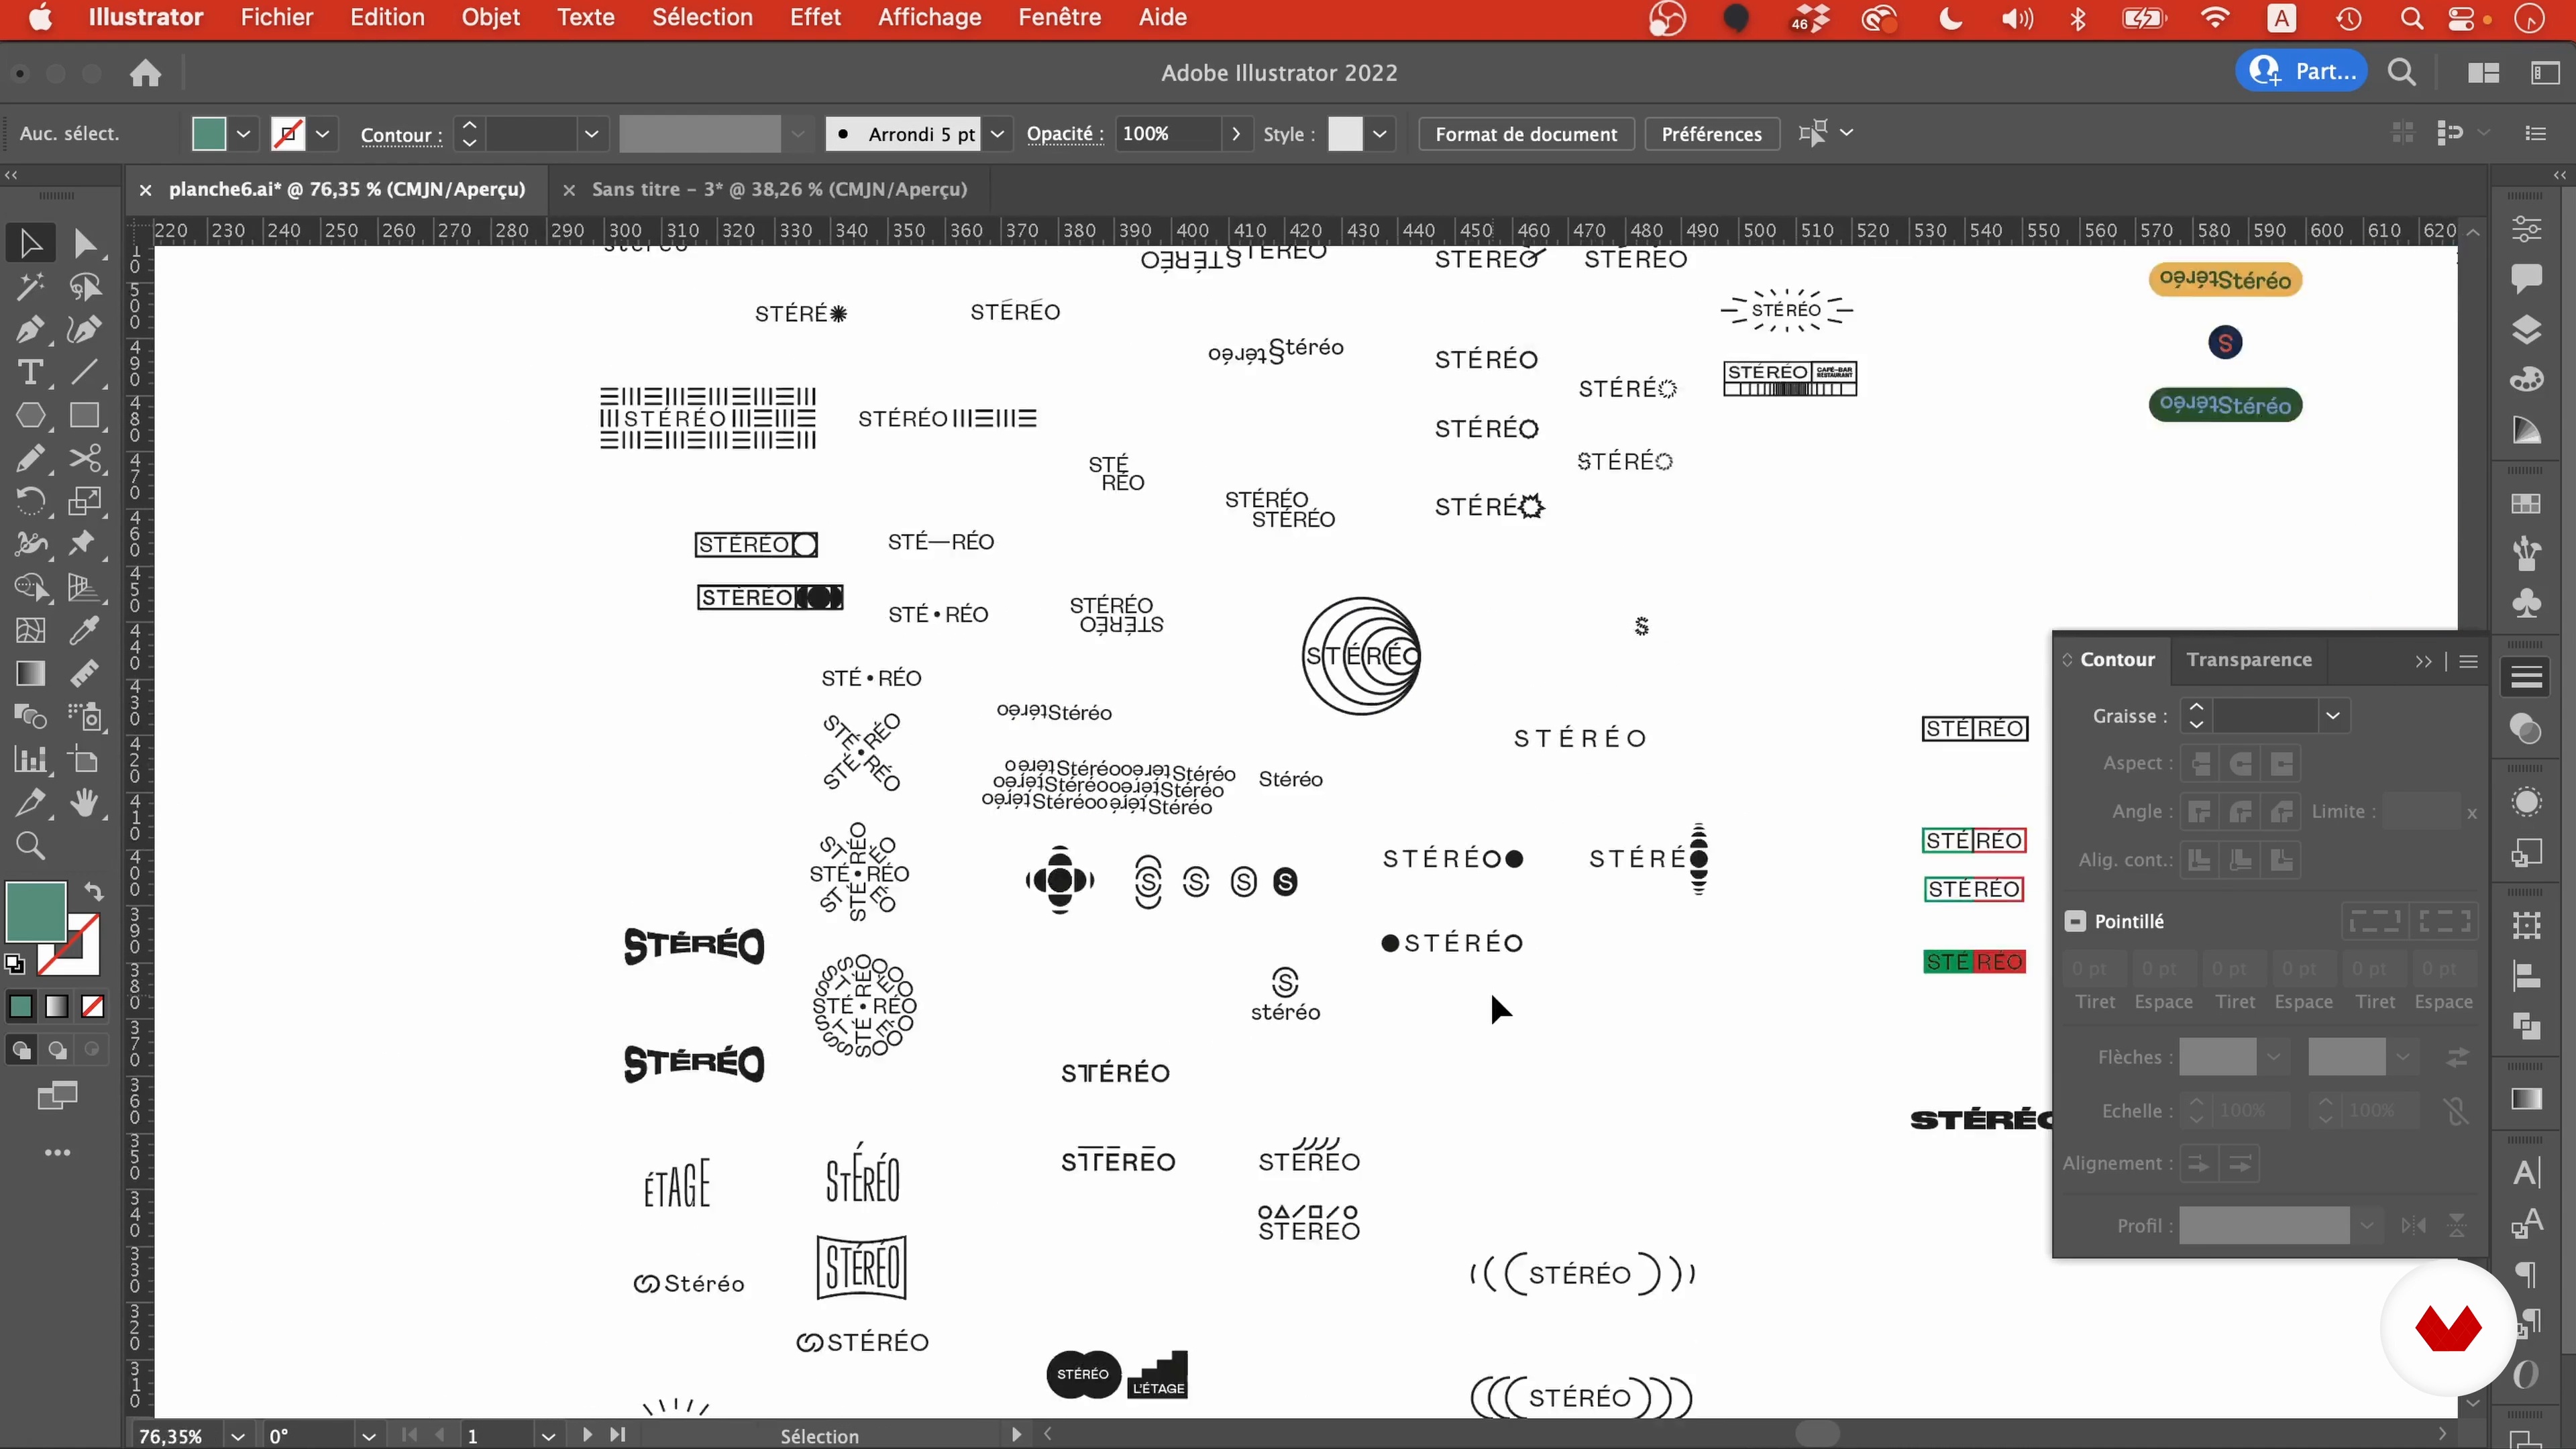Select the Type tool

pos(30,372)
